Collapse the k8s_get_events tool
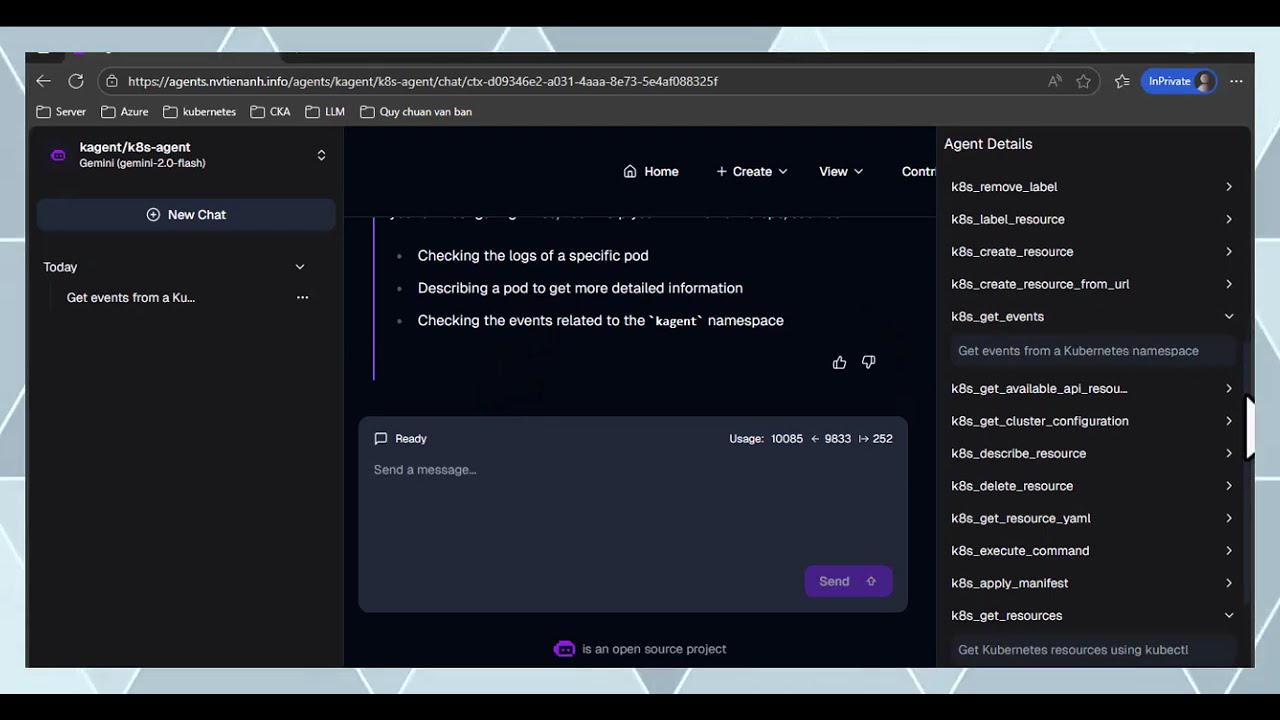The width and height of the screenshot is (1280, 720). tap(1092, 317)
